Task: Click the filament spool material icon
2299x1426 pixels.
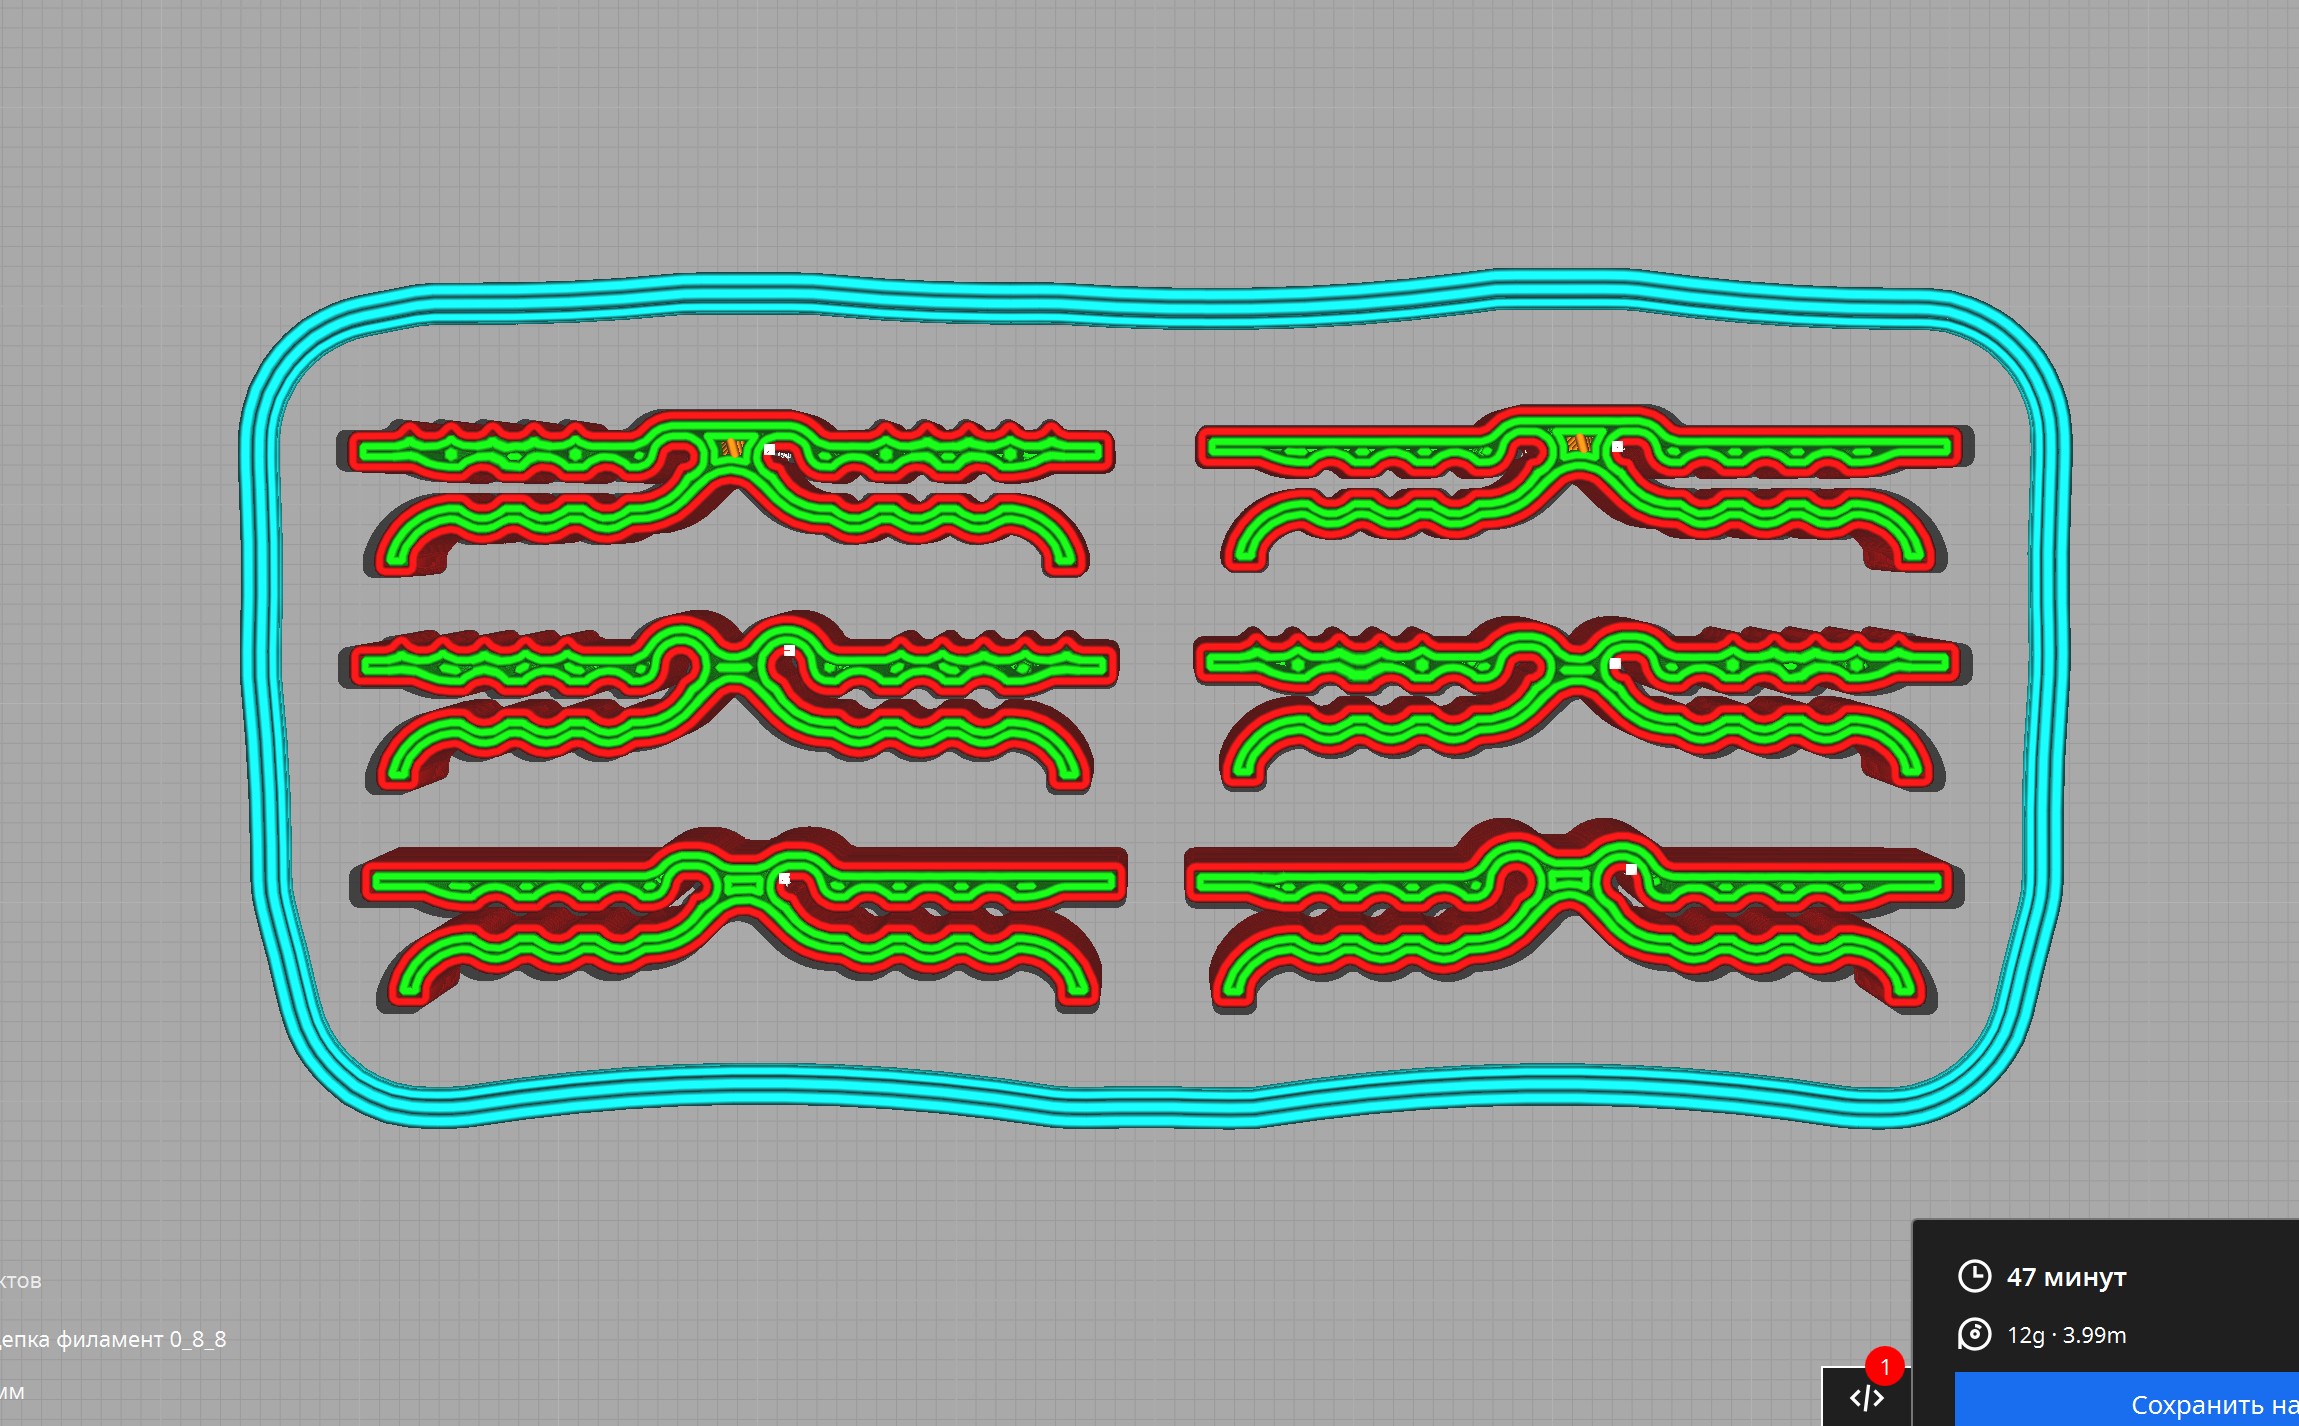Action: [1974, 1334]
